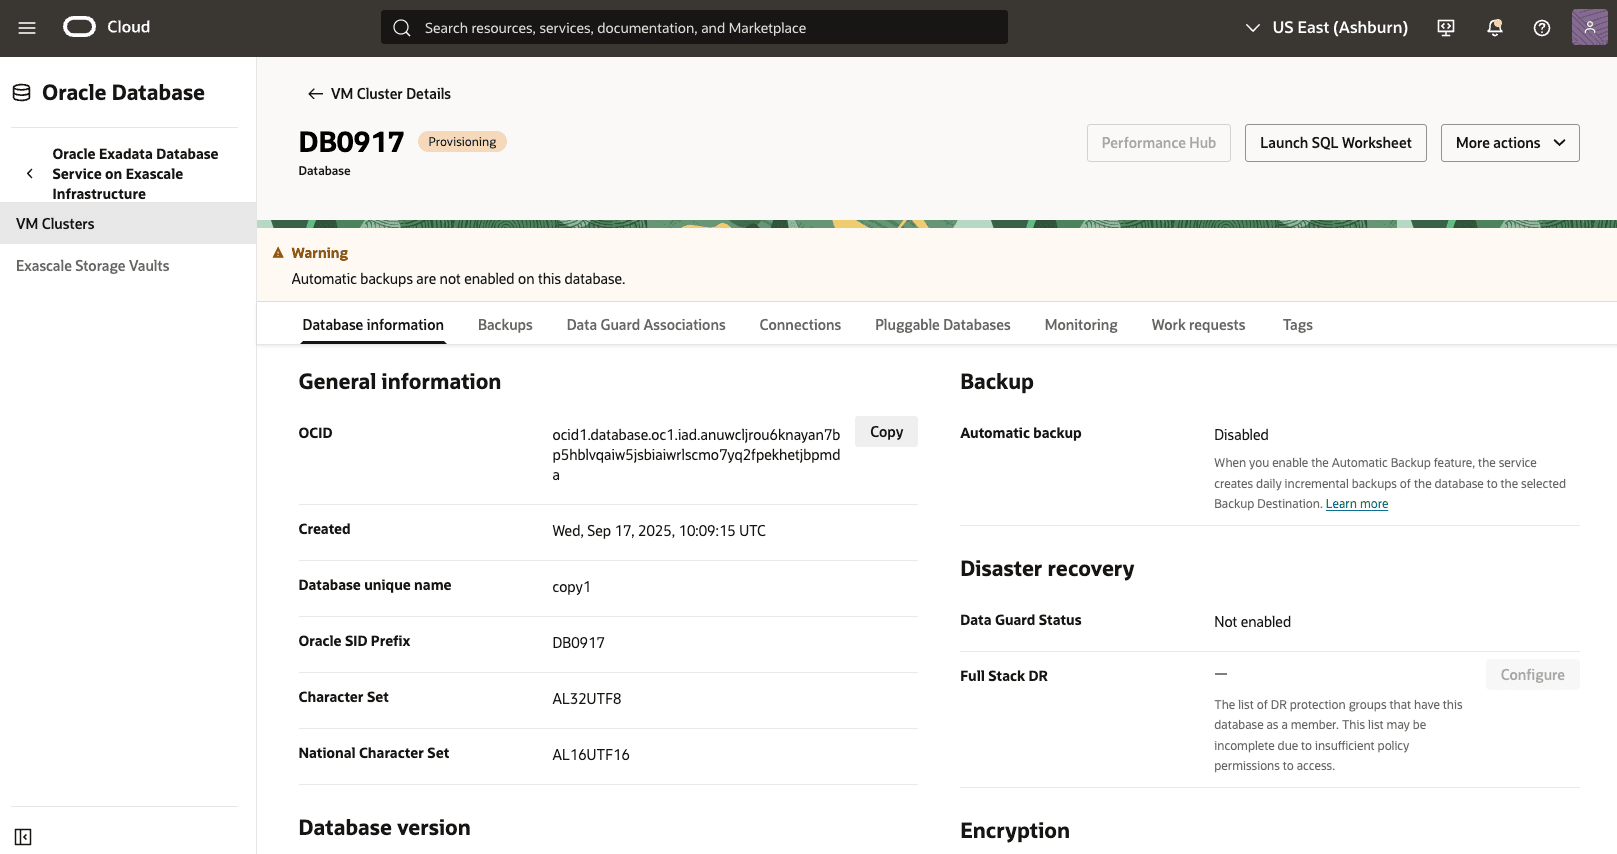Screen dimensions: 1617x854
Task: Open the Monitoring tab
Action: click(1081, 325)
